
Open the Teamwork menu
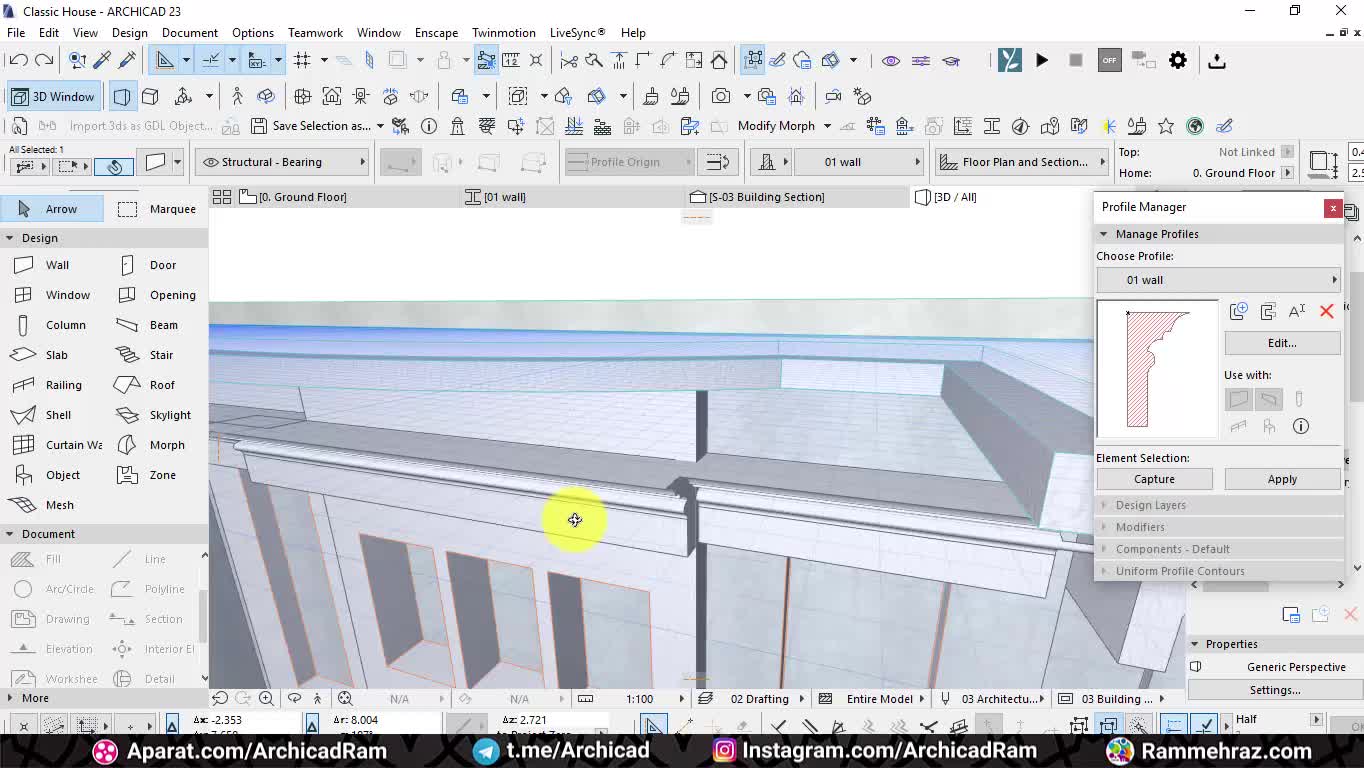pyautogui.click(x=315, y=33)
